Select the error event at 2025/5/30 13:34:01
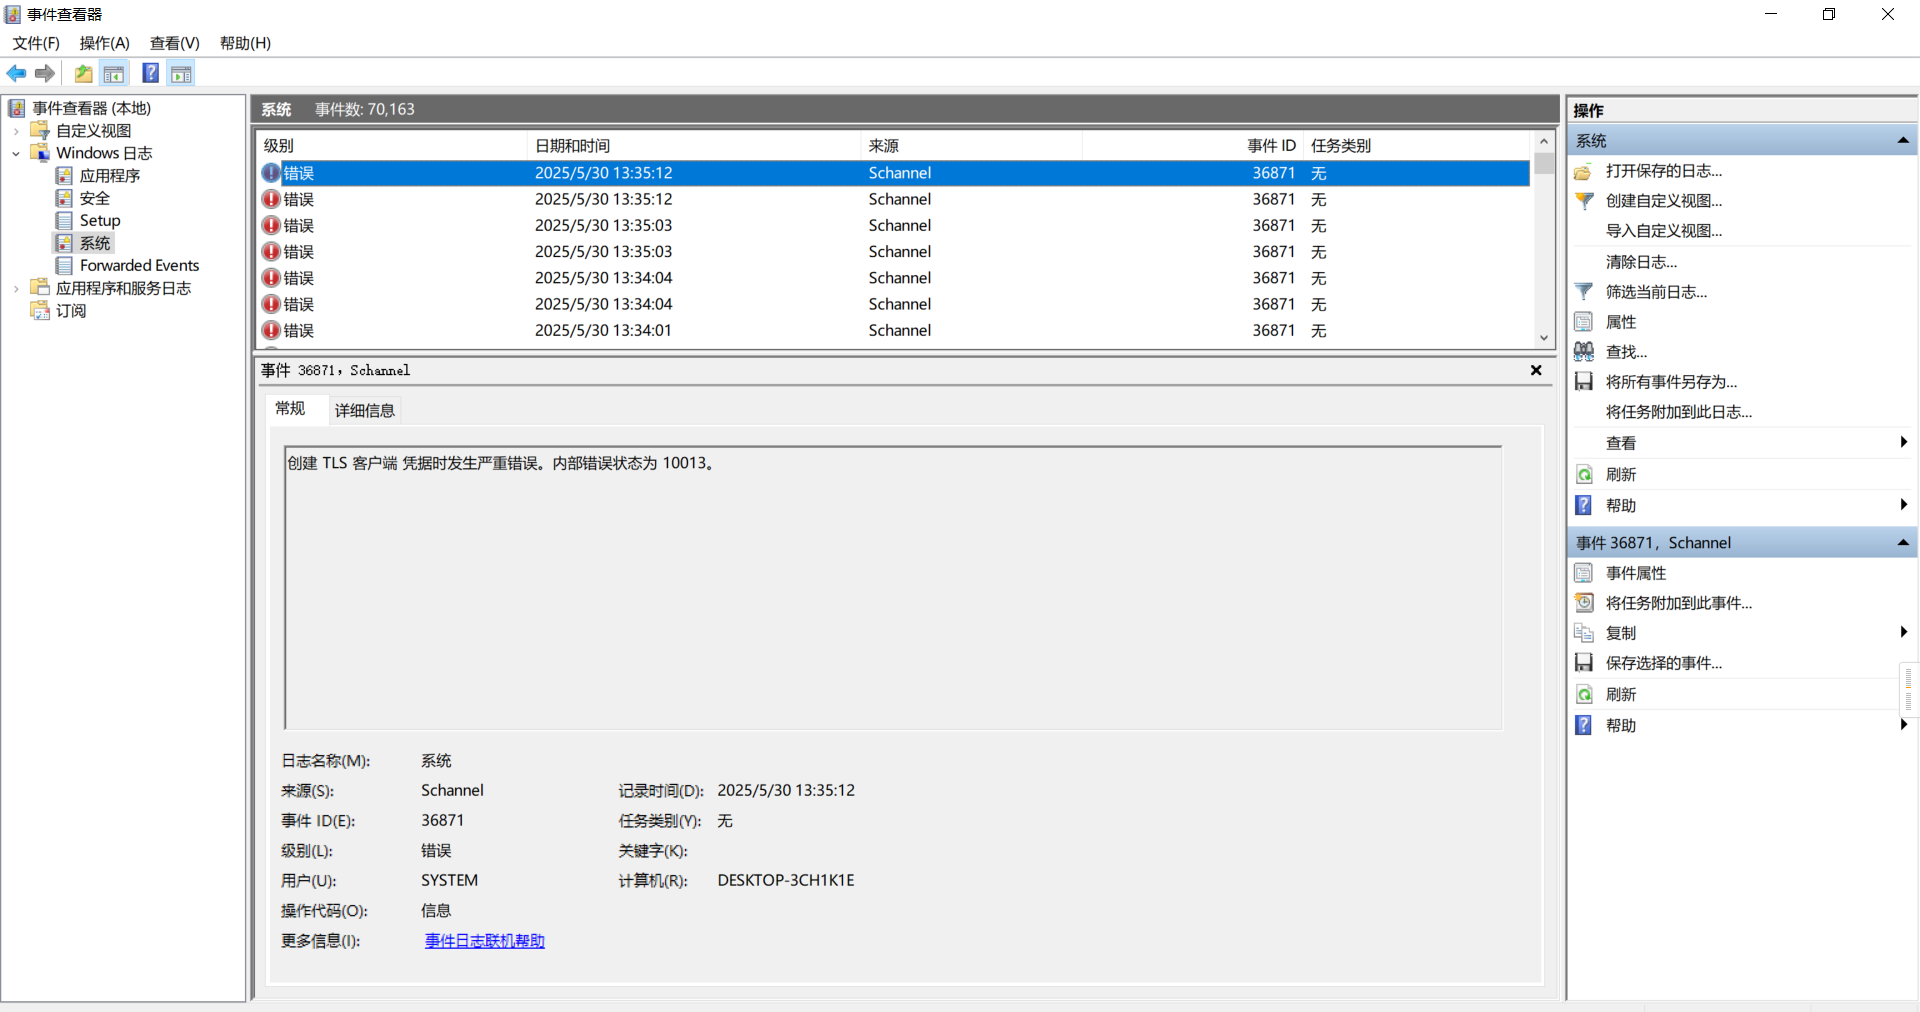This screenshot has height=1012, width=1920. [893, 330]
